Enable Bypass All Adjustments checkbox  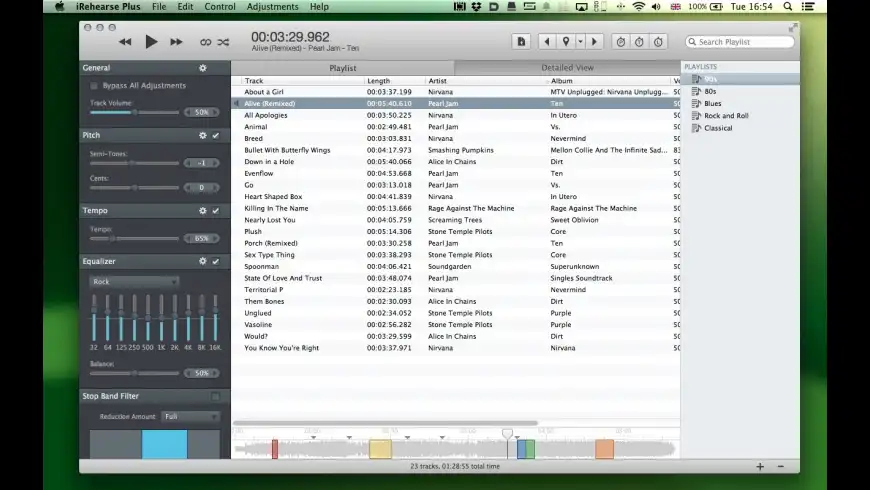click(94, 86)
